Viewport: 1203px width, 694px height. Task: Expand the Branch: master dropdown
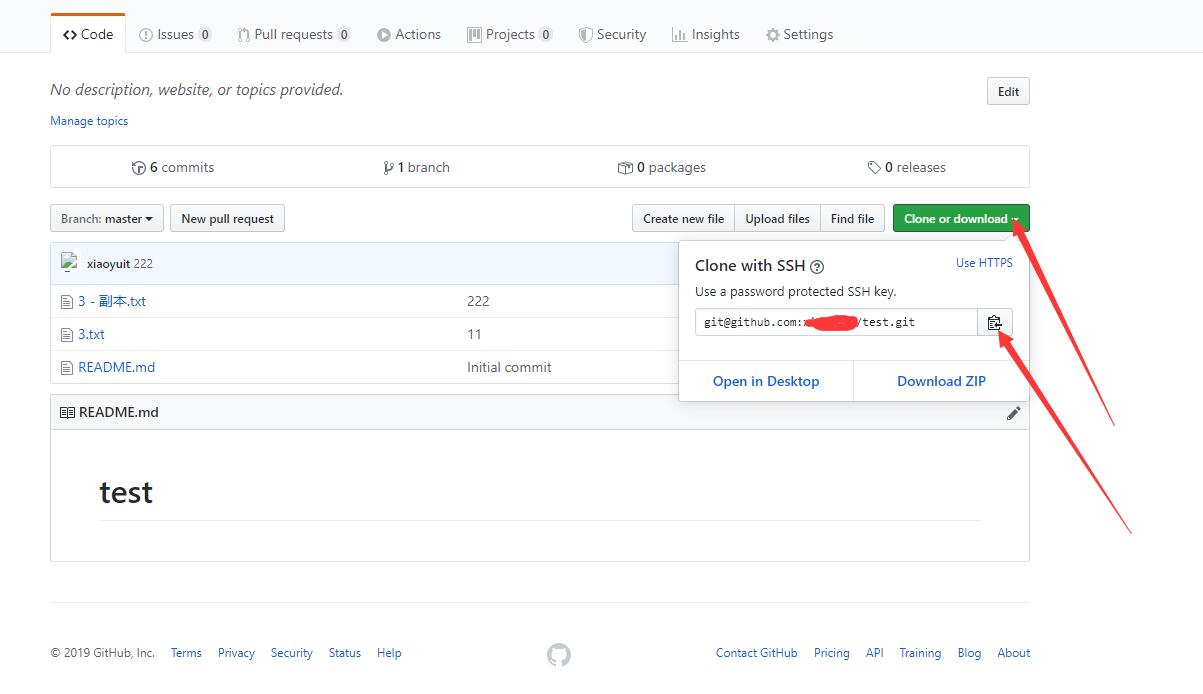pos(107,219)
